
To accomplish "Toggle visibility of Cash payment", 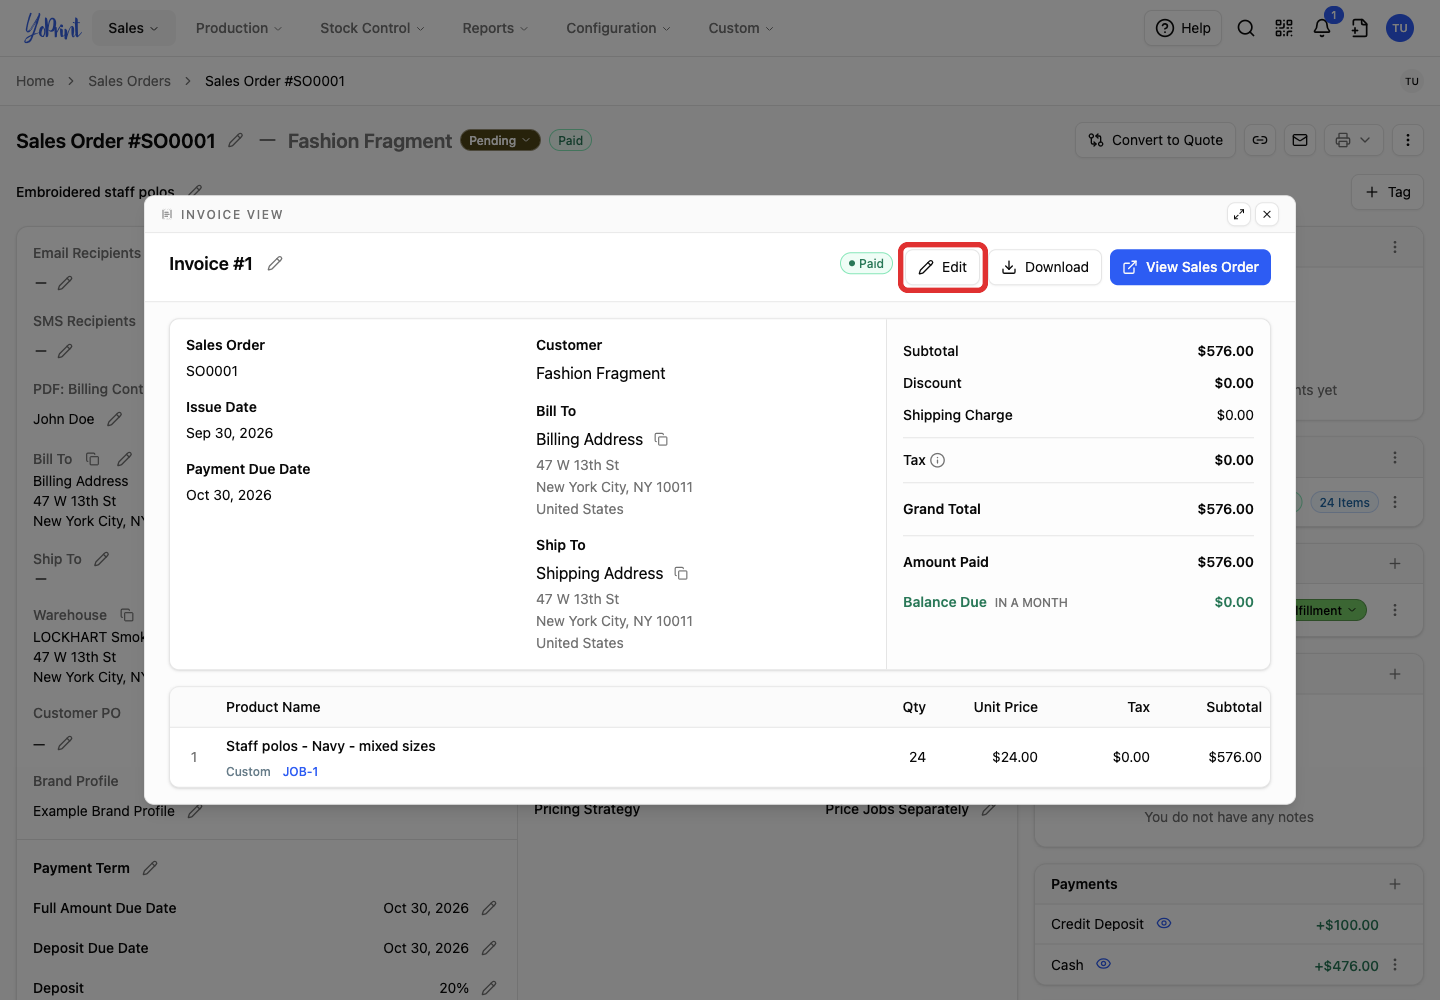I will pyautogui.click(x=1103, y=964).
